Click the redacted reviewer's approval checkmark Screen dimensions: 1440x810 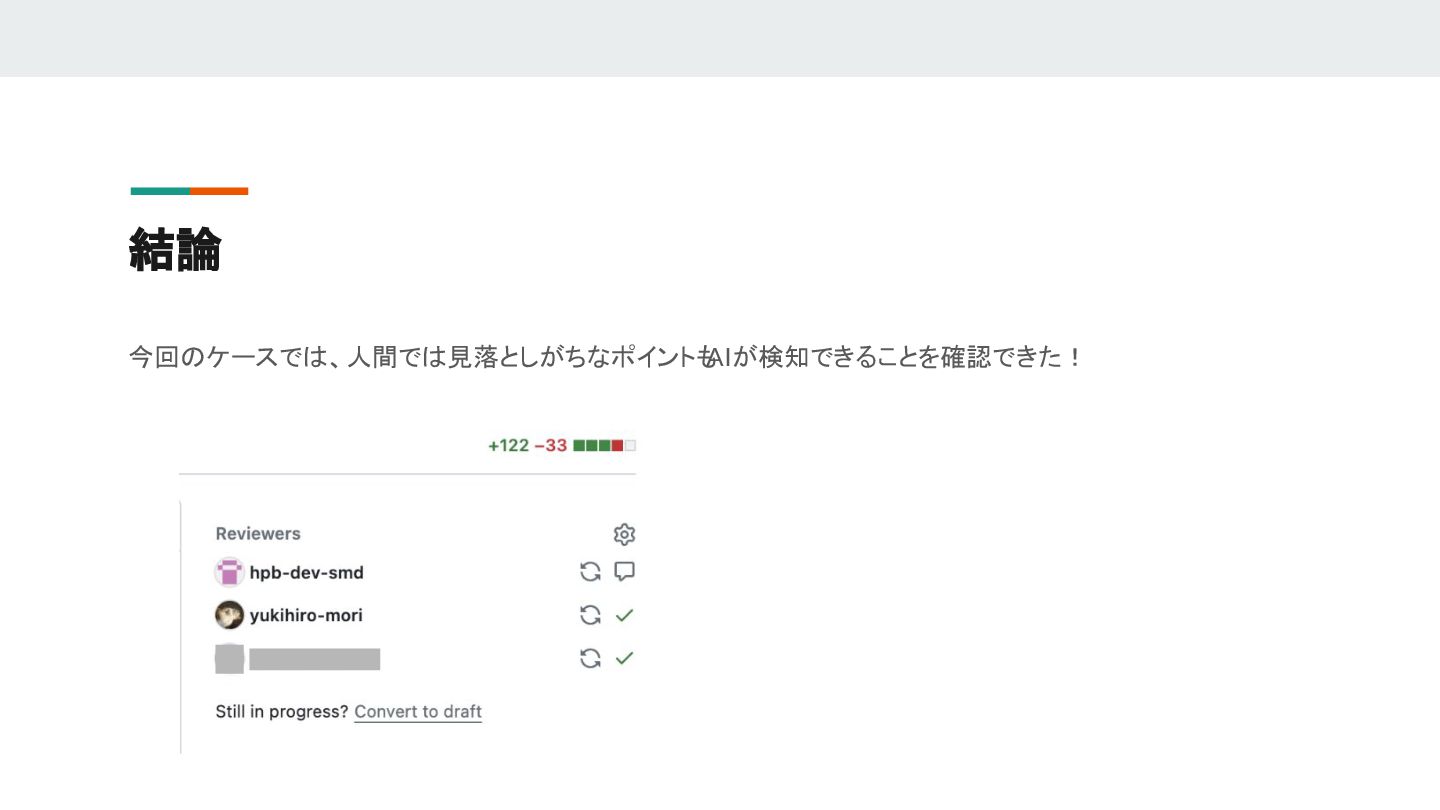624,658
